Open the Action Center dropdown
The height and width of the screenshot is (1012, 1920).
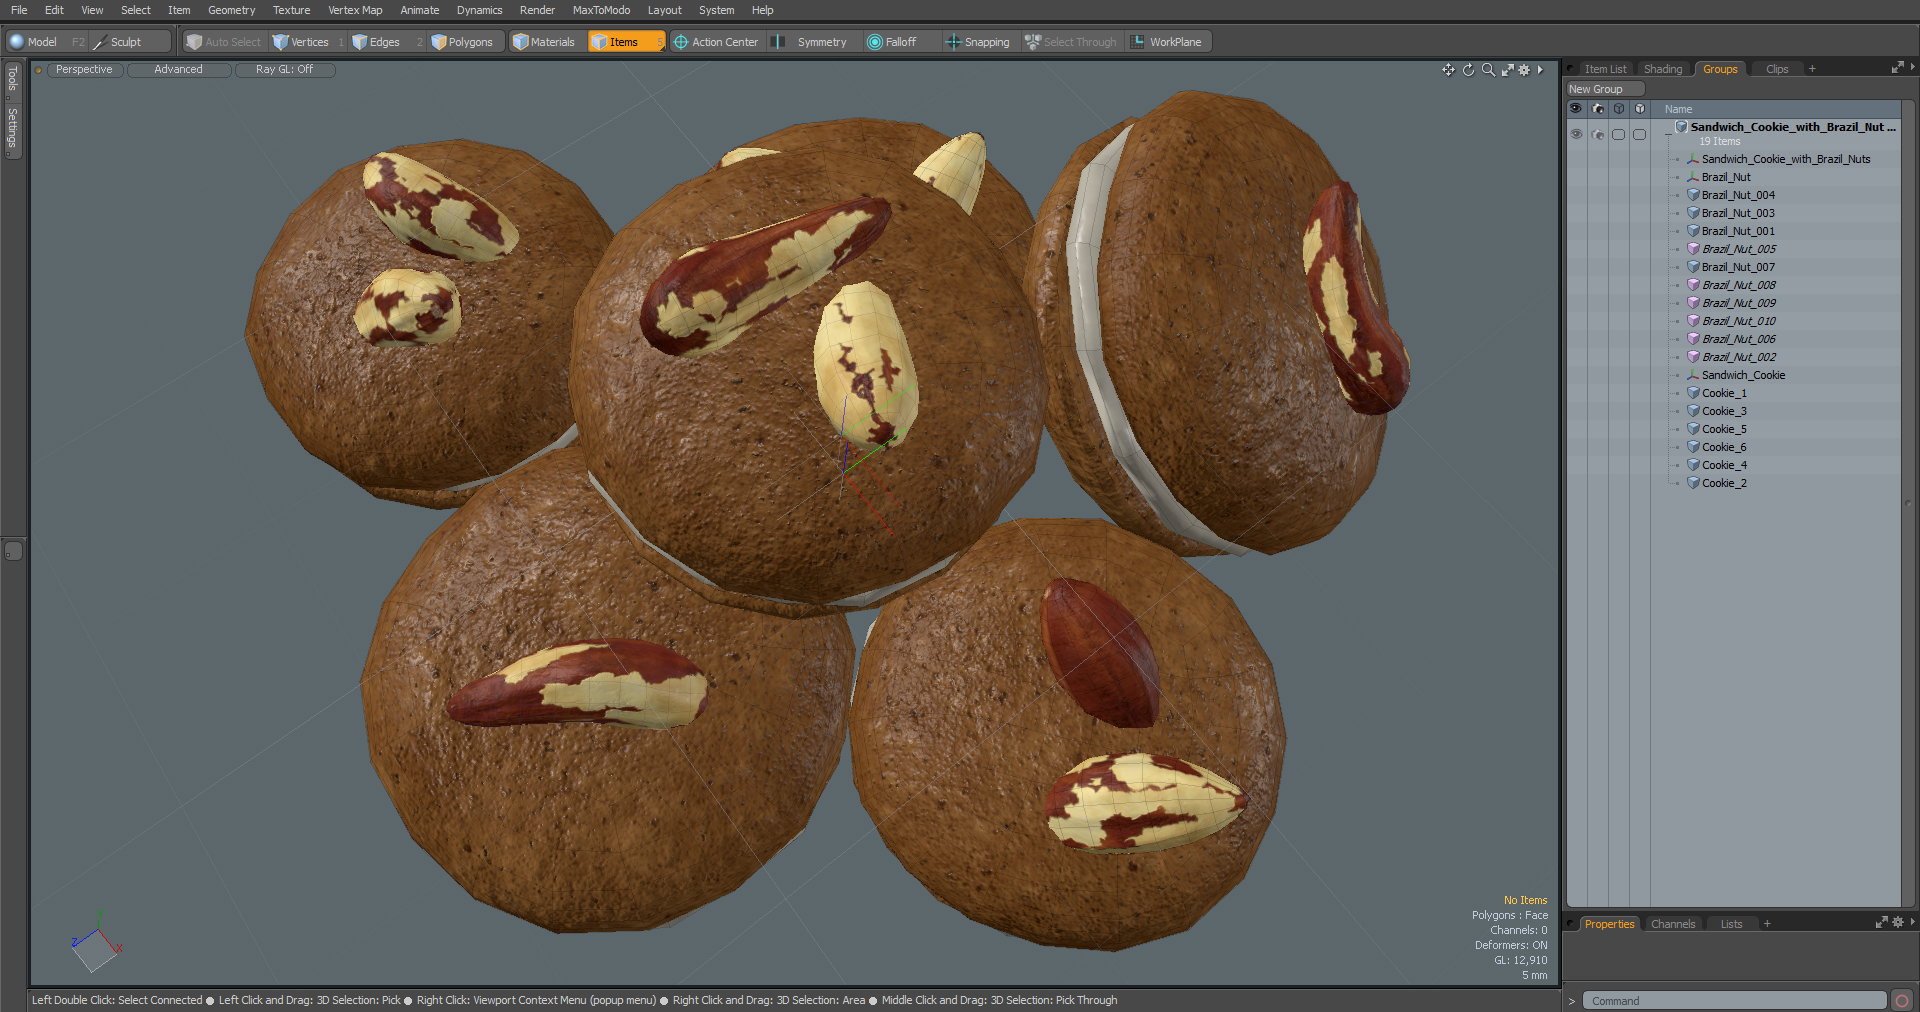tap(716, 42)
